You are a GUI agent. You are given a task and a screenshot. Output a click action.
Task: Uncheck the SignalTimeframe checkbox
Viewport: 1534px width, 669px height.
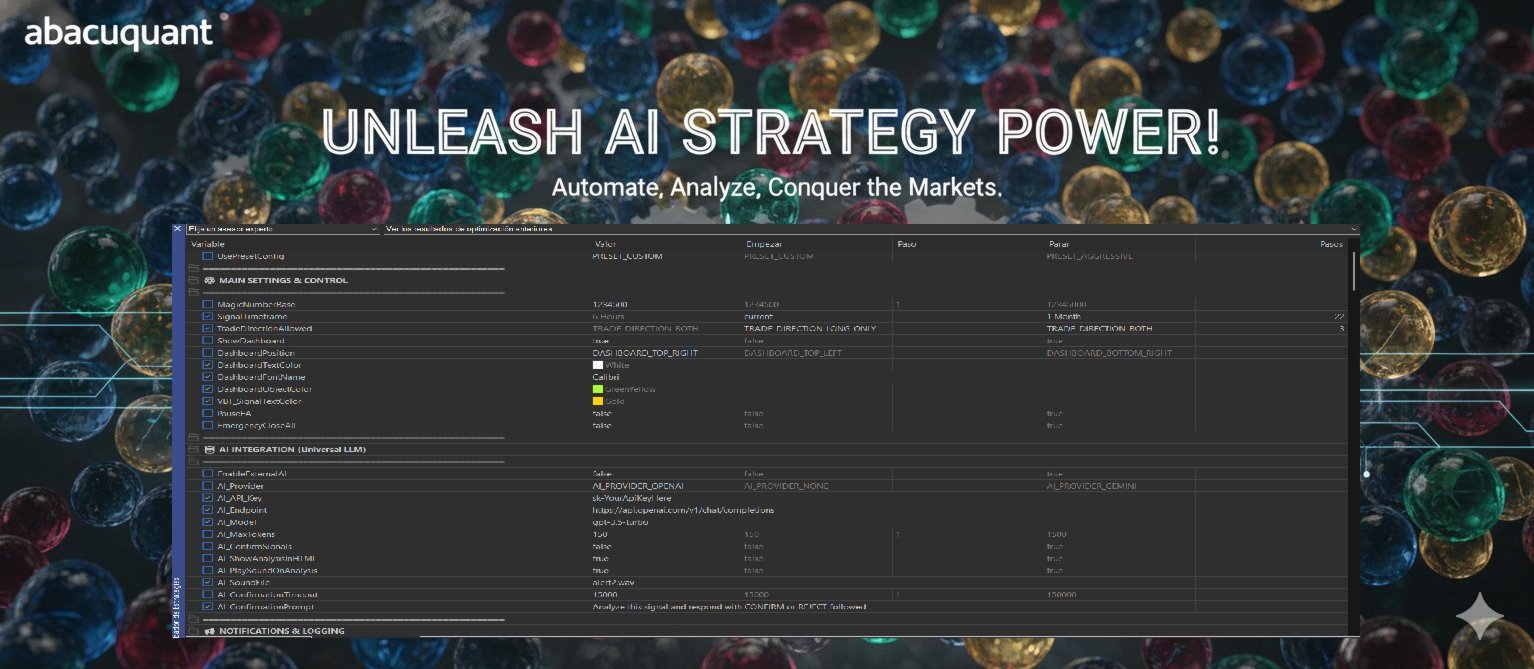point(208,316)
